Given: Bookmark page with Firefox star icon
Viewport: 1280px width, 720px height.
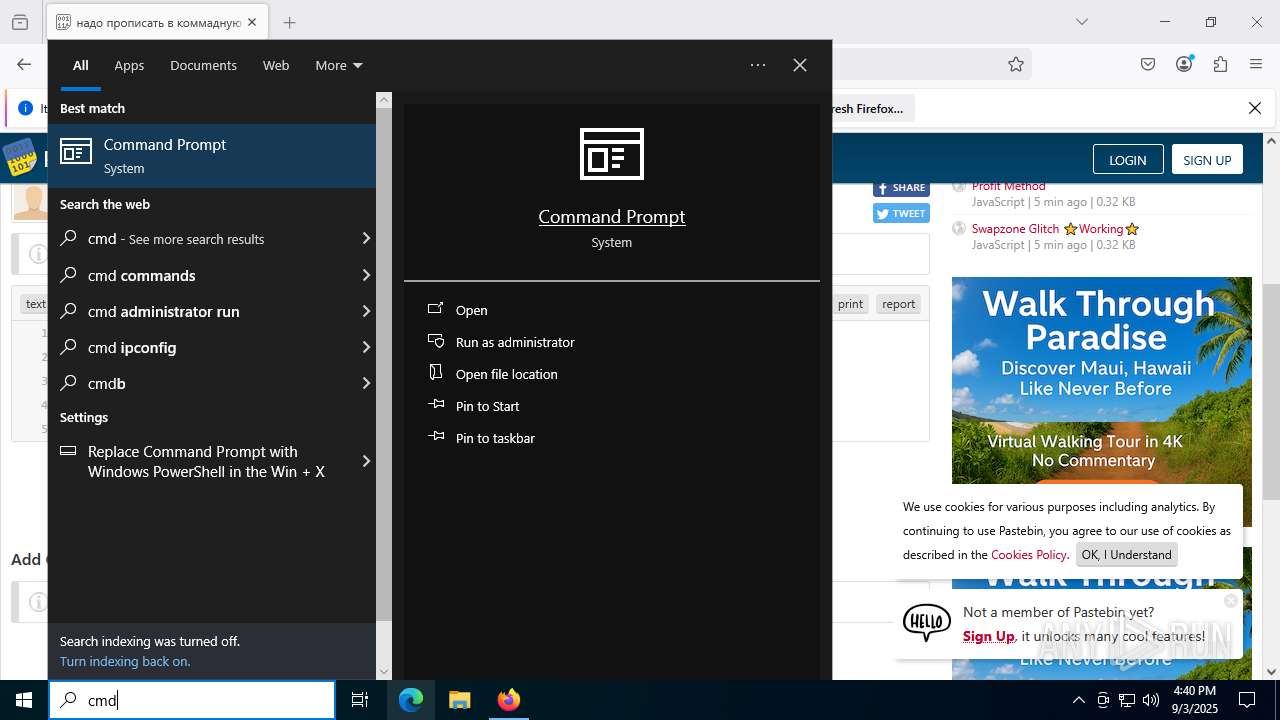Looking at the screenshot, I should click(1016, 64).
